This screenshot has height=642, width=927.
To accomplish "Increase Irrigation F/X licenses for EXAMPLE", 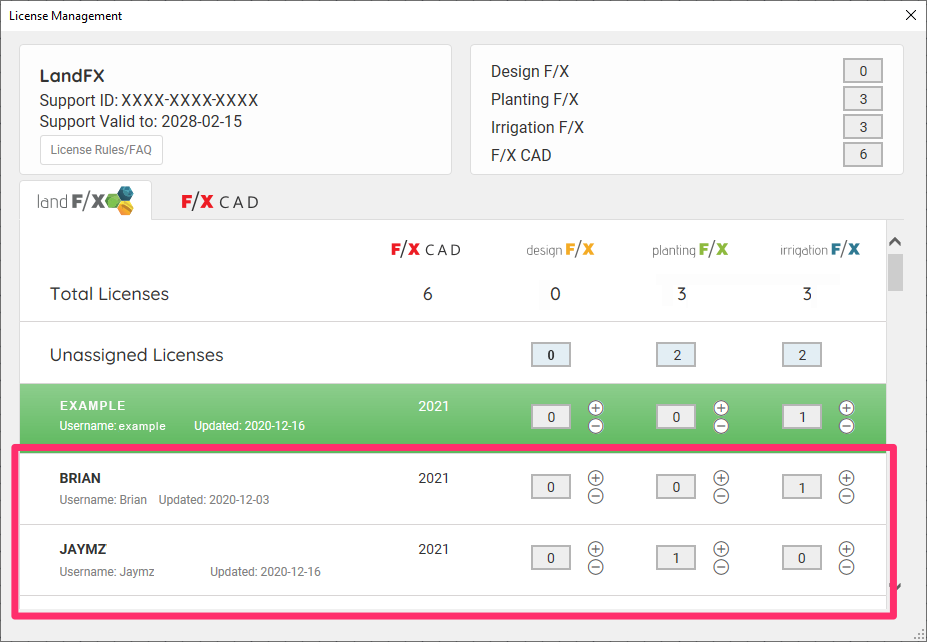I will point(847,407).
